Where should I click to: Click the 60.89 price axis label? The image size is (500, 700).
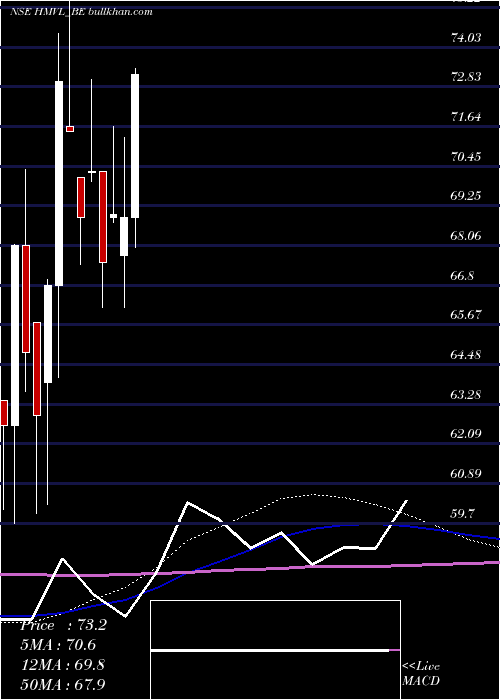[x=466, y=474]
